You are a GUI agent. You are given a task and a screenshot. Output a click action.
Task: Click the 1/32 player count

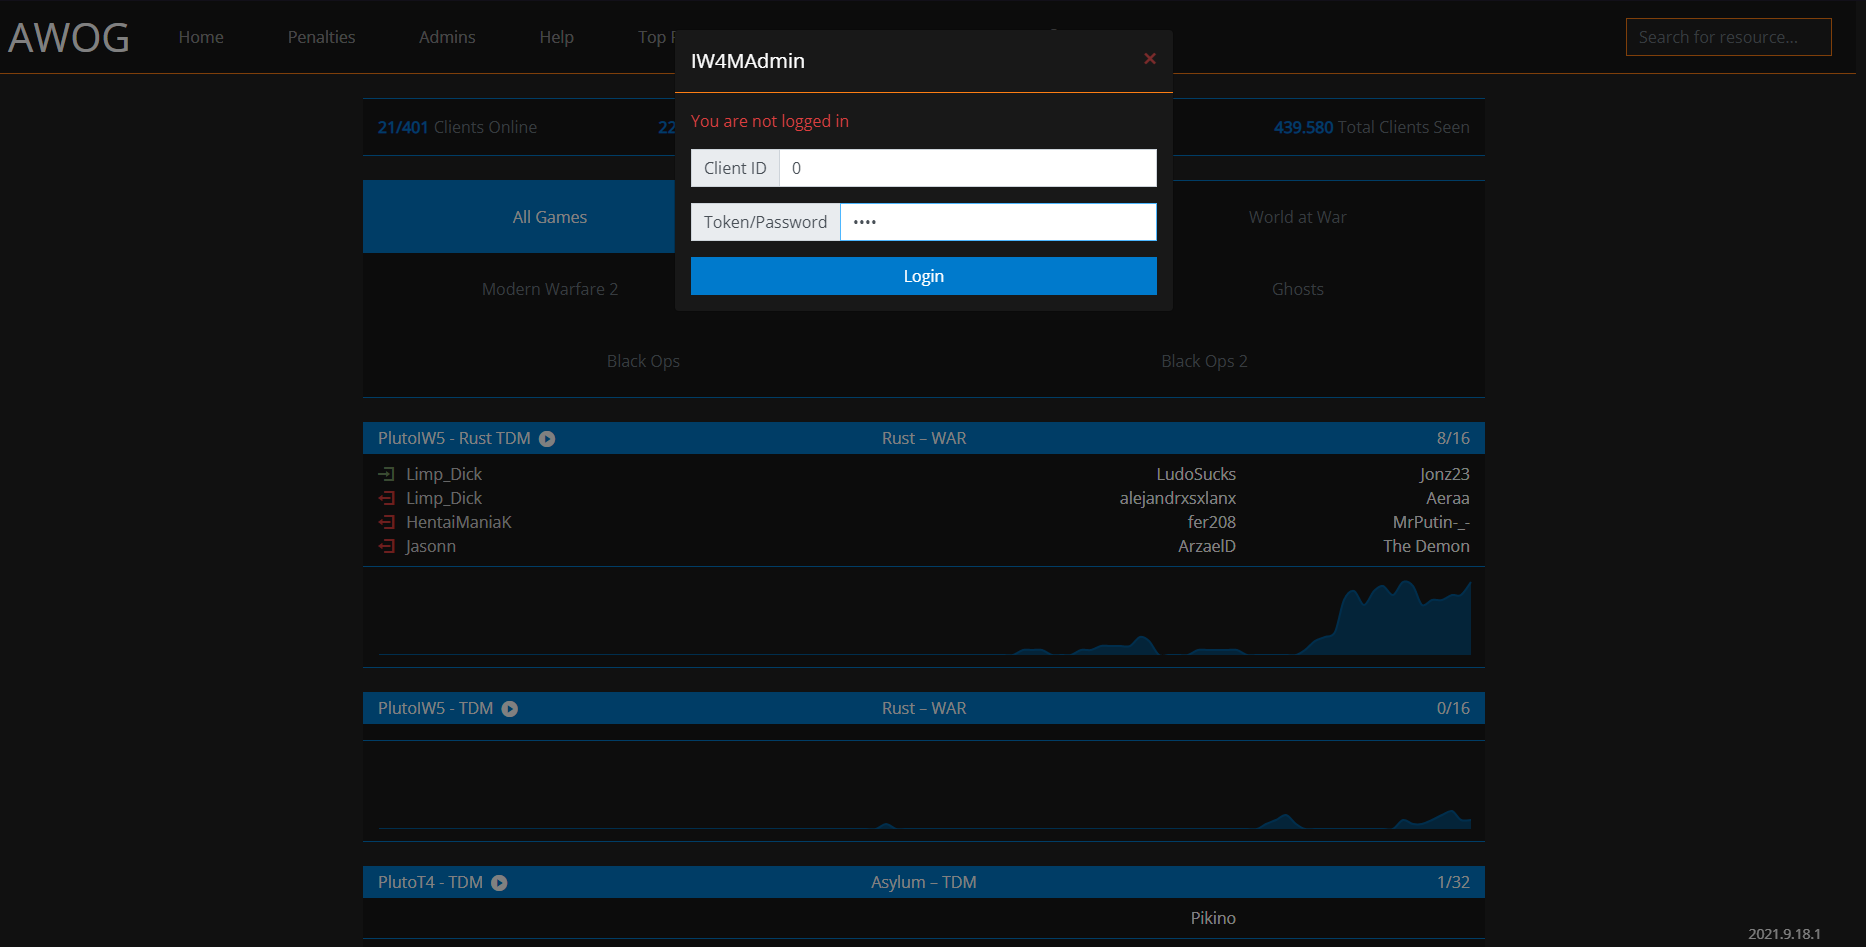[x=1453, y=882]
